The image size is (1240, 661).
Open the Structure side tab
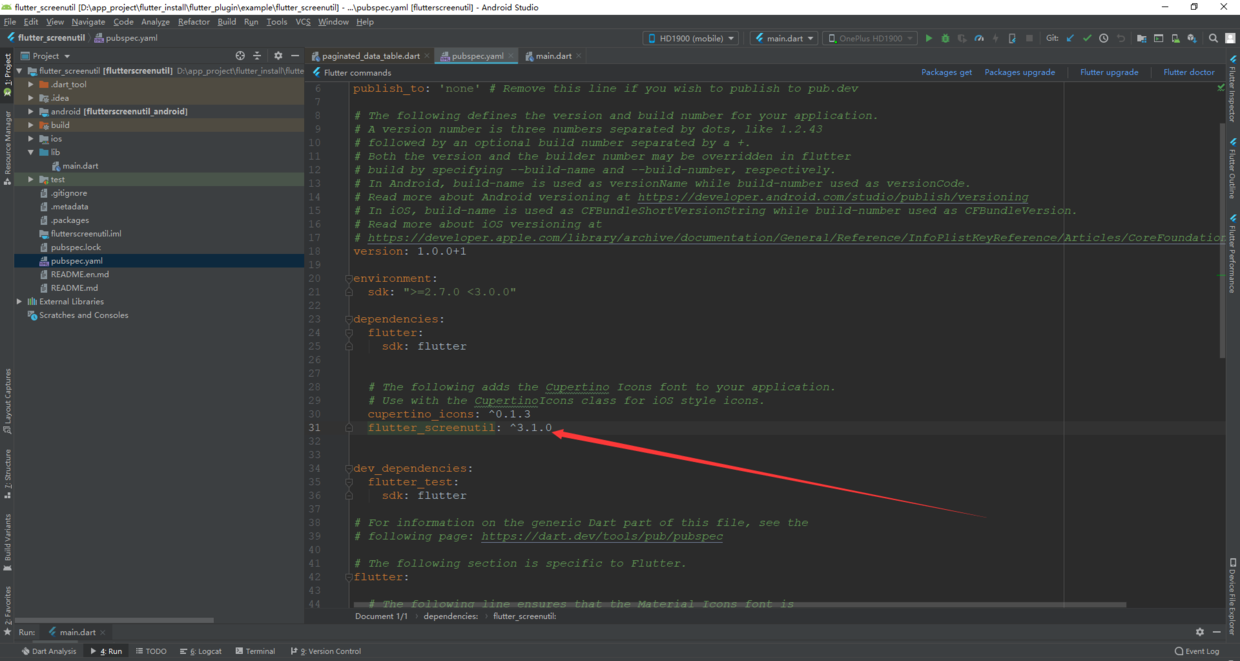pos(7,474)
